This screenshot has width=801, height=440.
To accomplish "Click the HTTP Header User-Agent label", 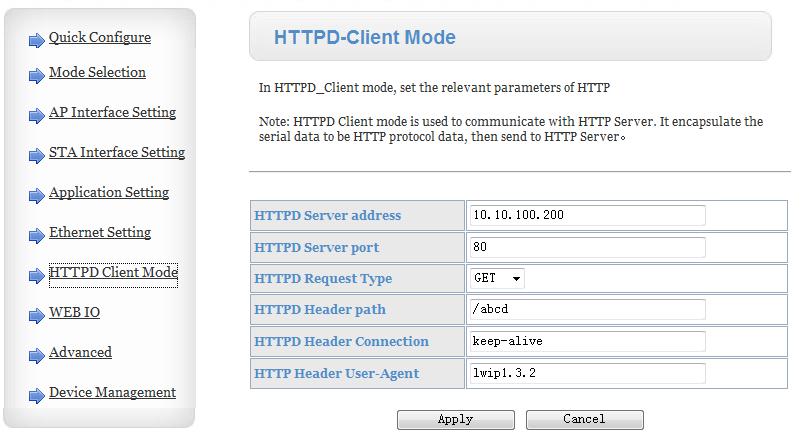I will coord(337,374).
